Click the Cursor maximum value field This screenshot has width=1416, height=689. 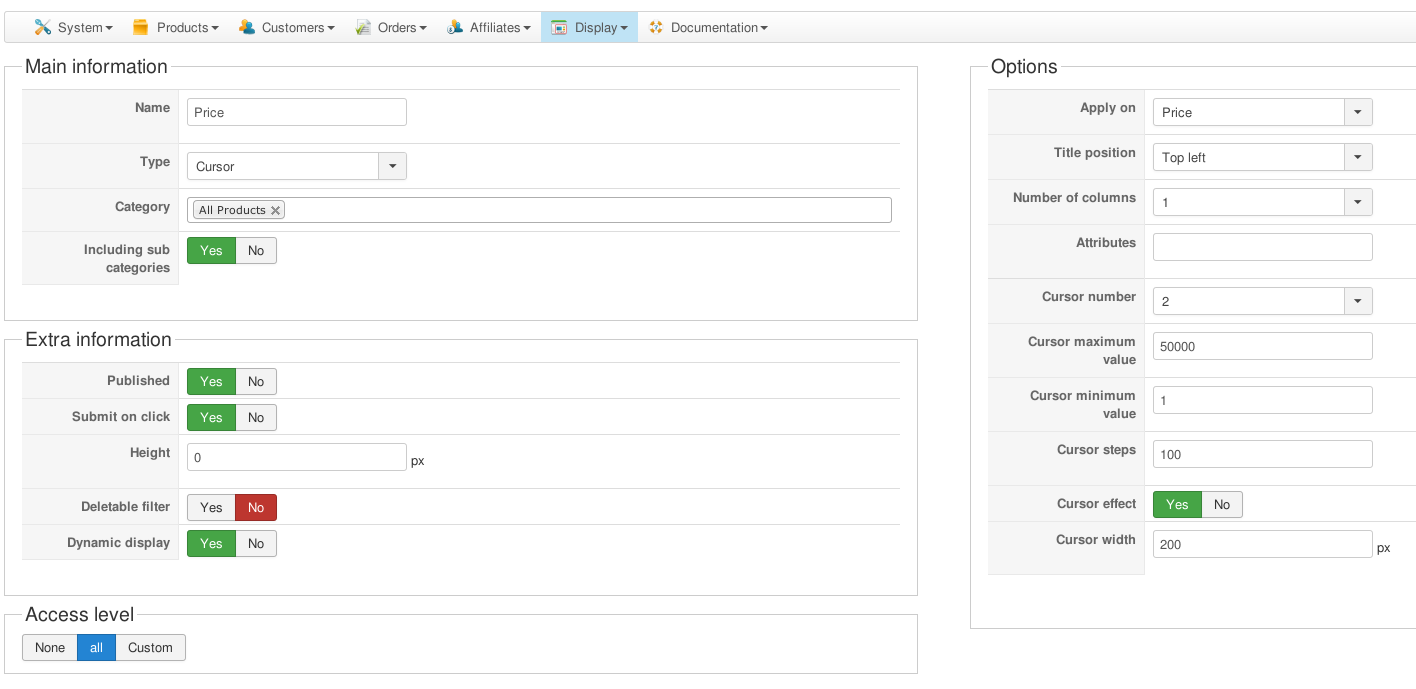click(x=1262, y=346)
